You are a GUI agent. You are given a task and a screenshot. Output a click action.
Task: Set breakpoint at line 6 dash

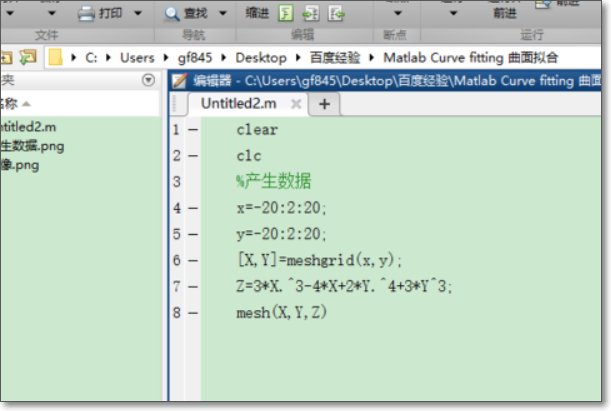pyautogui.click(x=193, y=260)
